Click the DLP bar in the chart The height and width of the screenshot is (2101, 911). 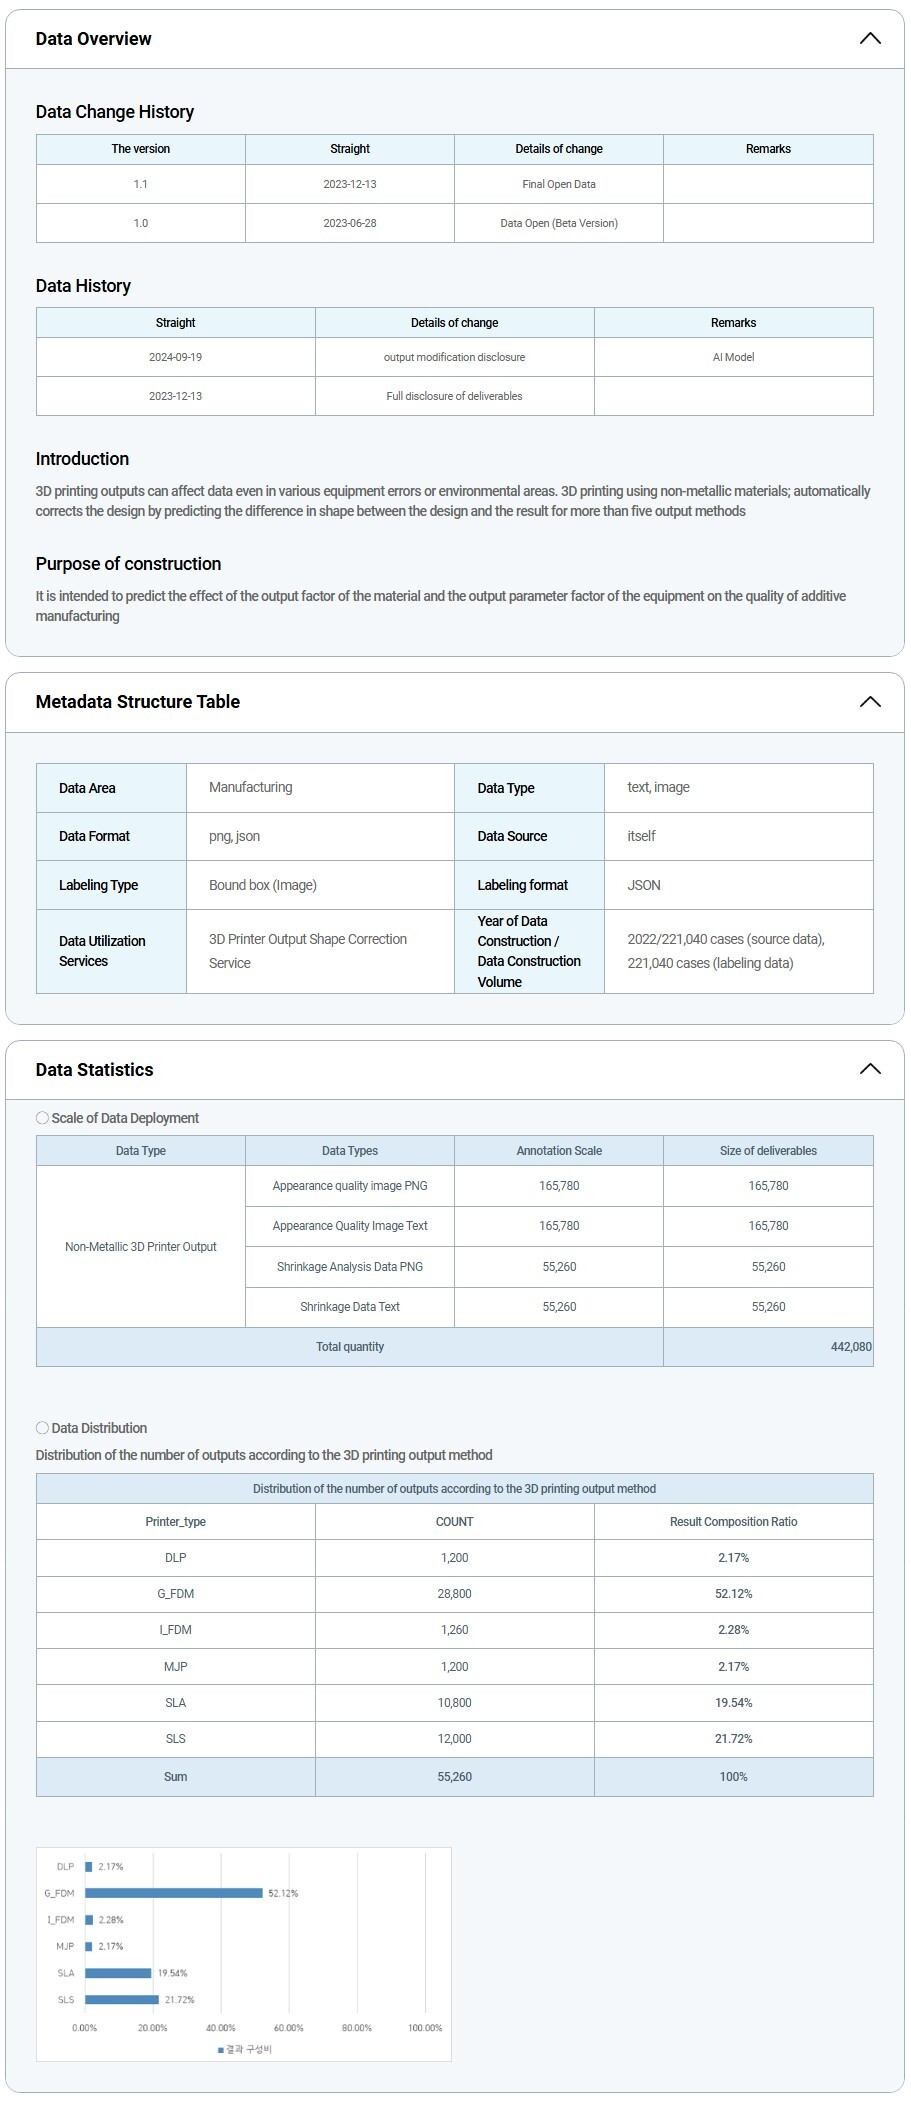[x=89, y=1866]
